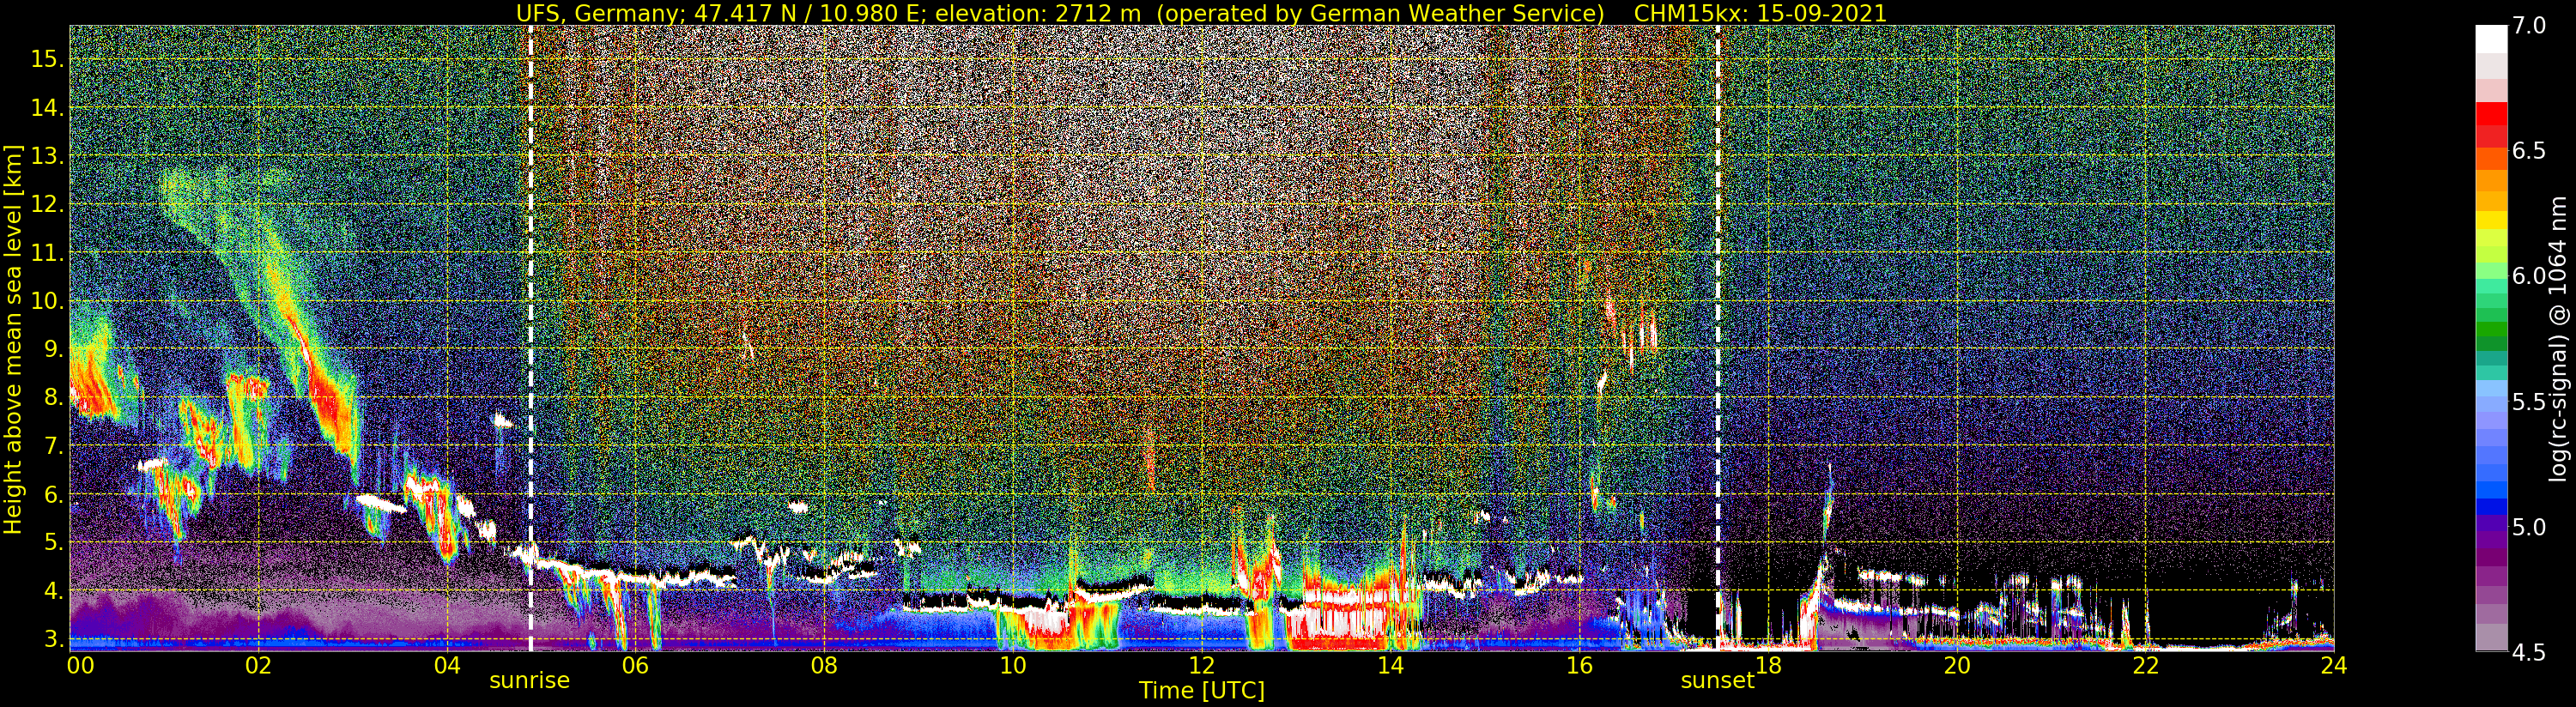Click the '22' time axis tick label

pyautogui.click(x=2145, y=665)
